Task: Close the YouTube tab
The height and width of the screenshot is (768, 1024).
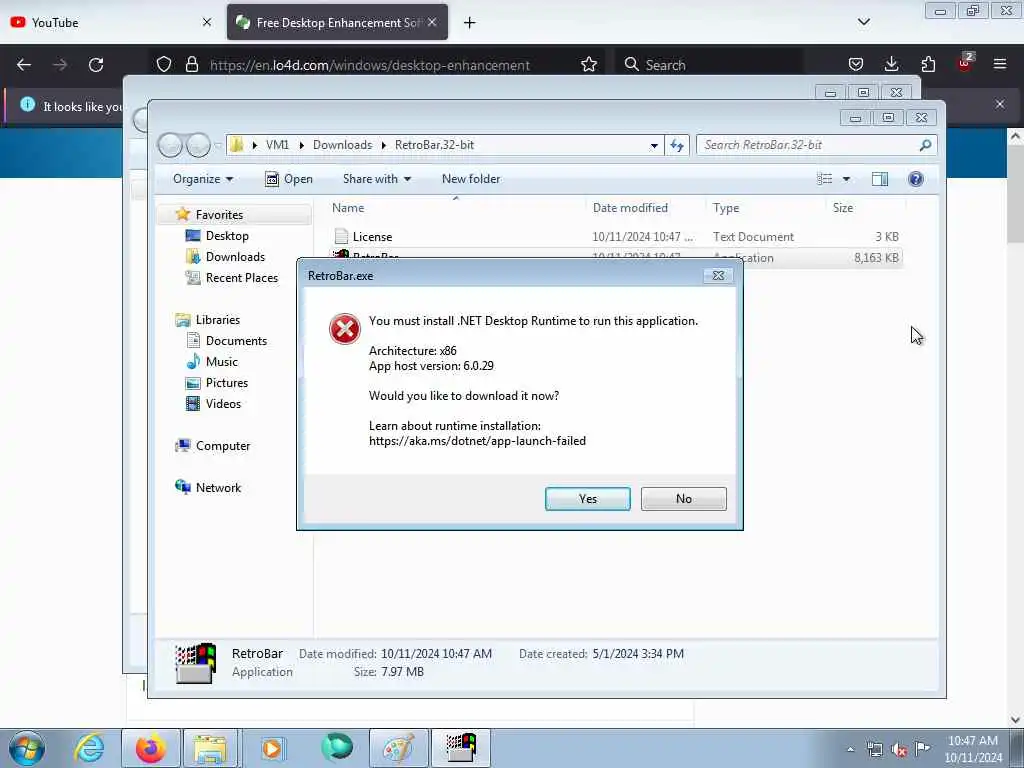Action: 207,22
